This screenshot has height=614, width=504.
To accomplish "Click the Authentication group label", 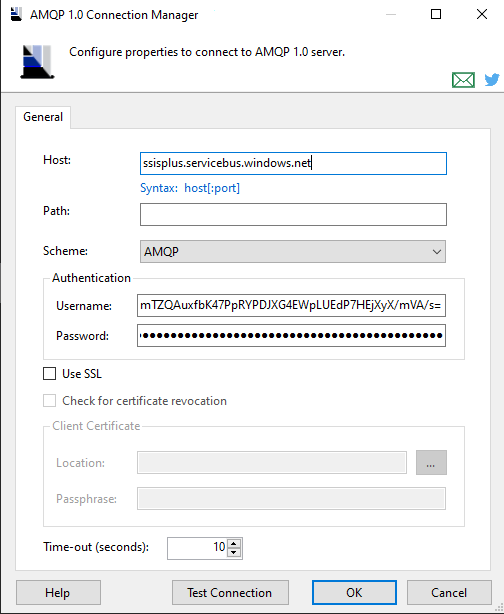I will tap(91, 278).
